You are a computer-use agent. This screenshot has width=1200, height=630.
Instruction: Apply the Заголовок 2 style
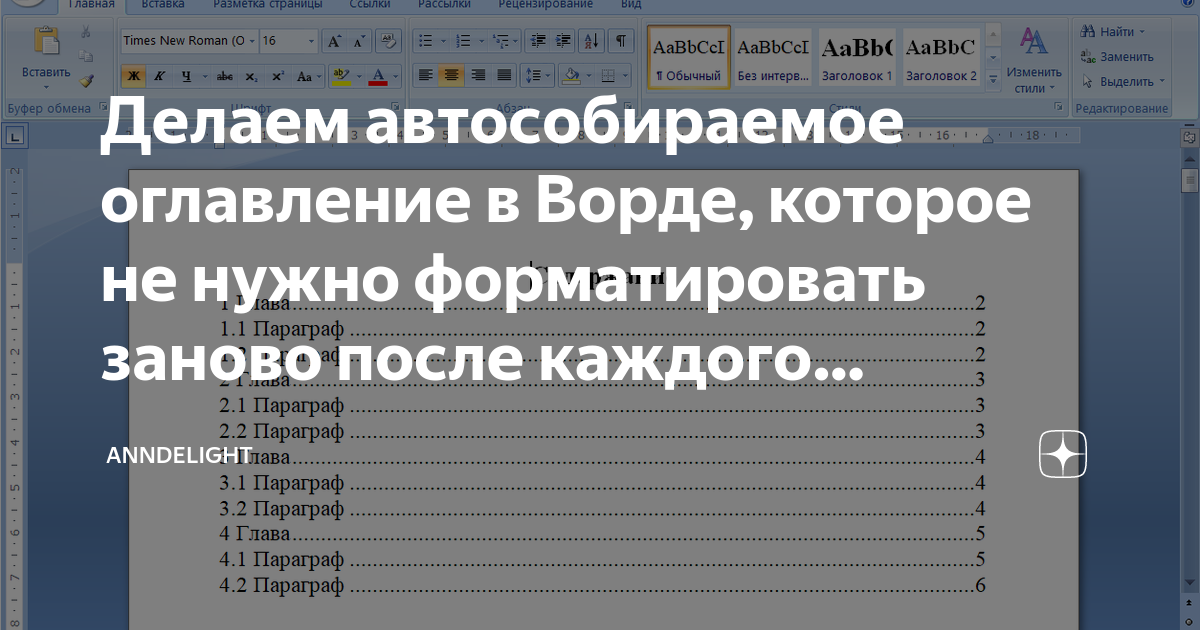coord(941,57)
